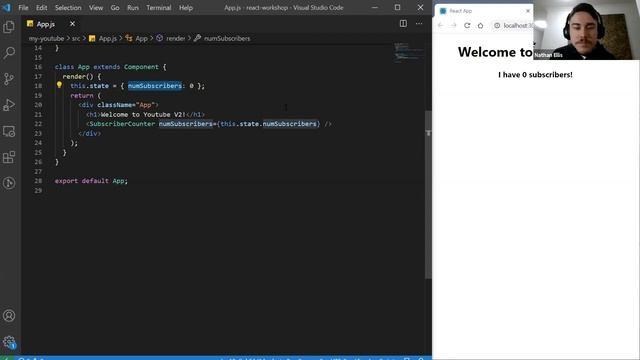Expand the numSubscribers breadcrumb
640x360 pixels.
click(222, 38)
